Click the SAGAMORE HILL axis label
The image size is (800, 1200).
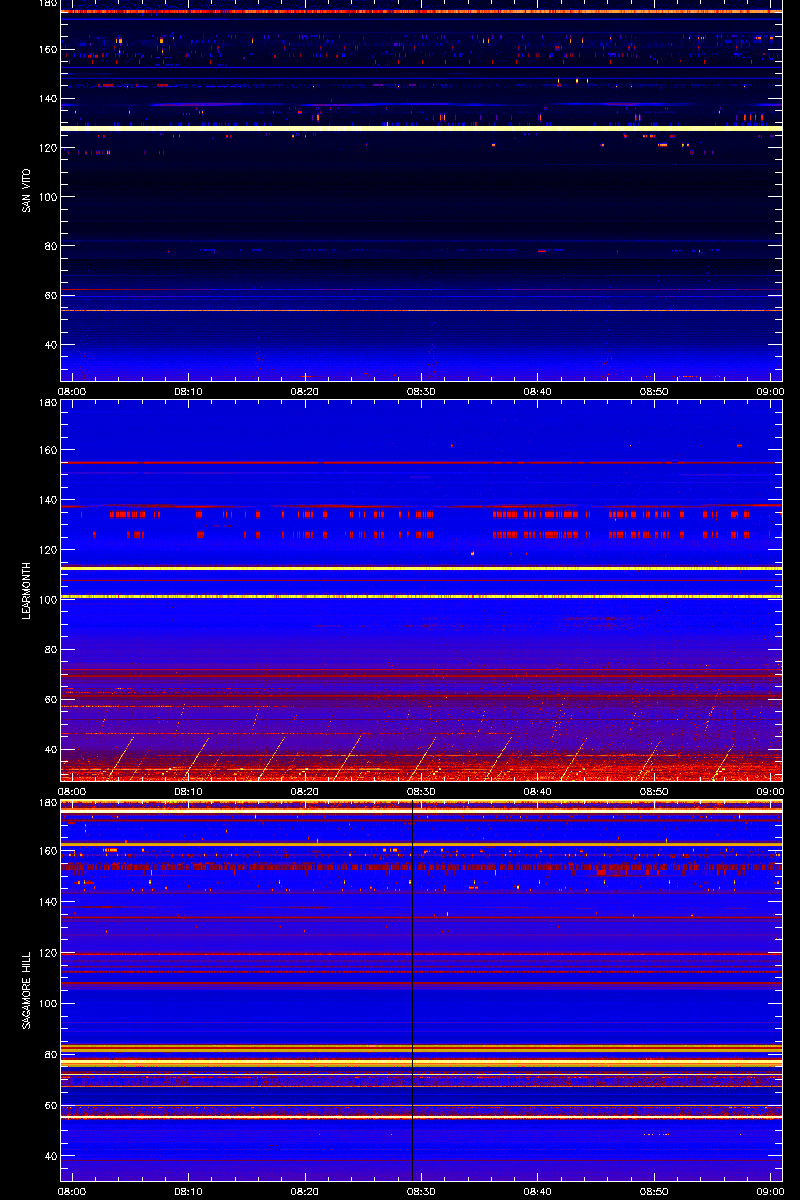(26, 991)
